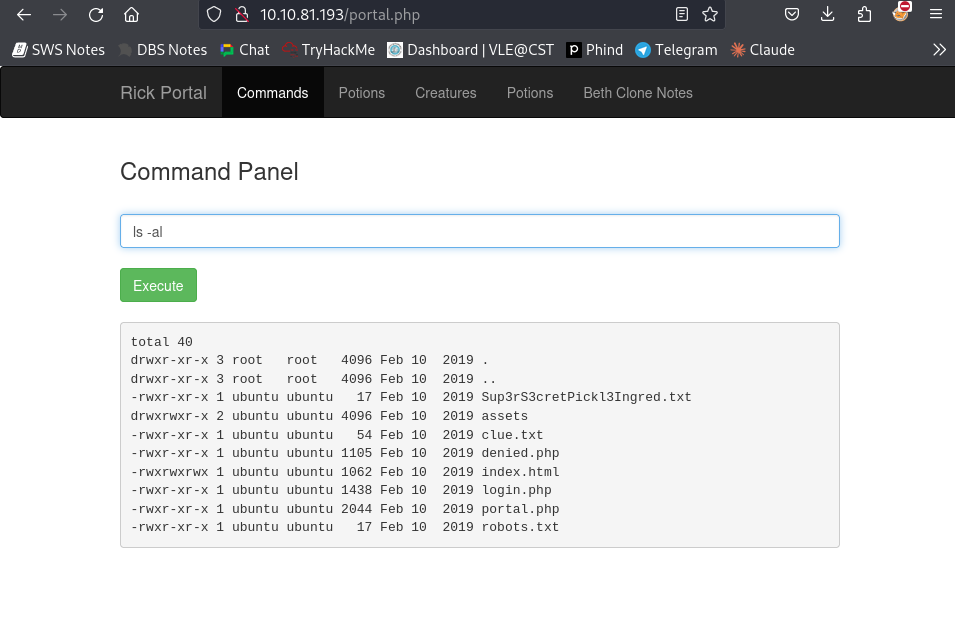The image size is (955, 622).
Task: Click the insecure connection padlock icon
Action: [242, 15]
